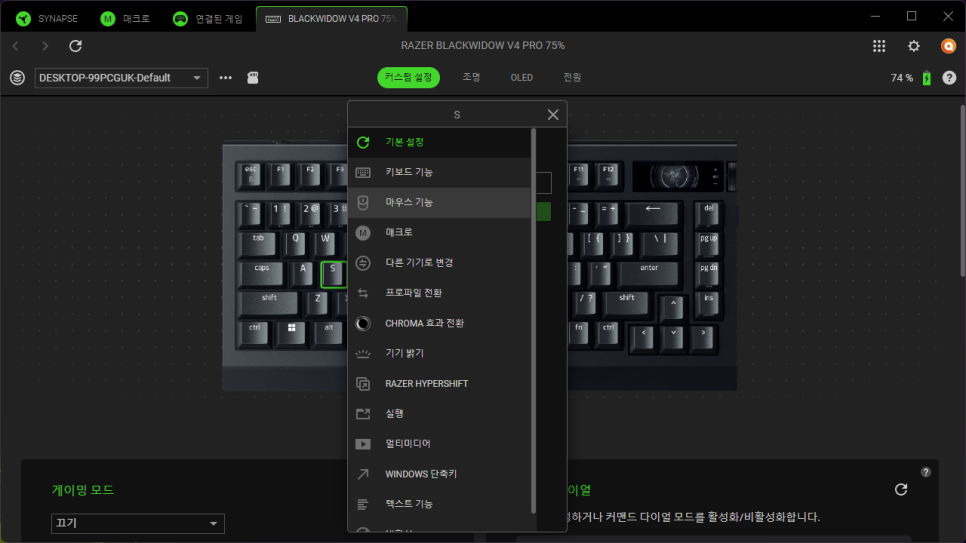
Task: Select the F1 key on keyboard image
Action: [280, 175]
